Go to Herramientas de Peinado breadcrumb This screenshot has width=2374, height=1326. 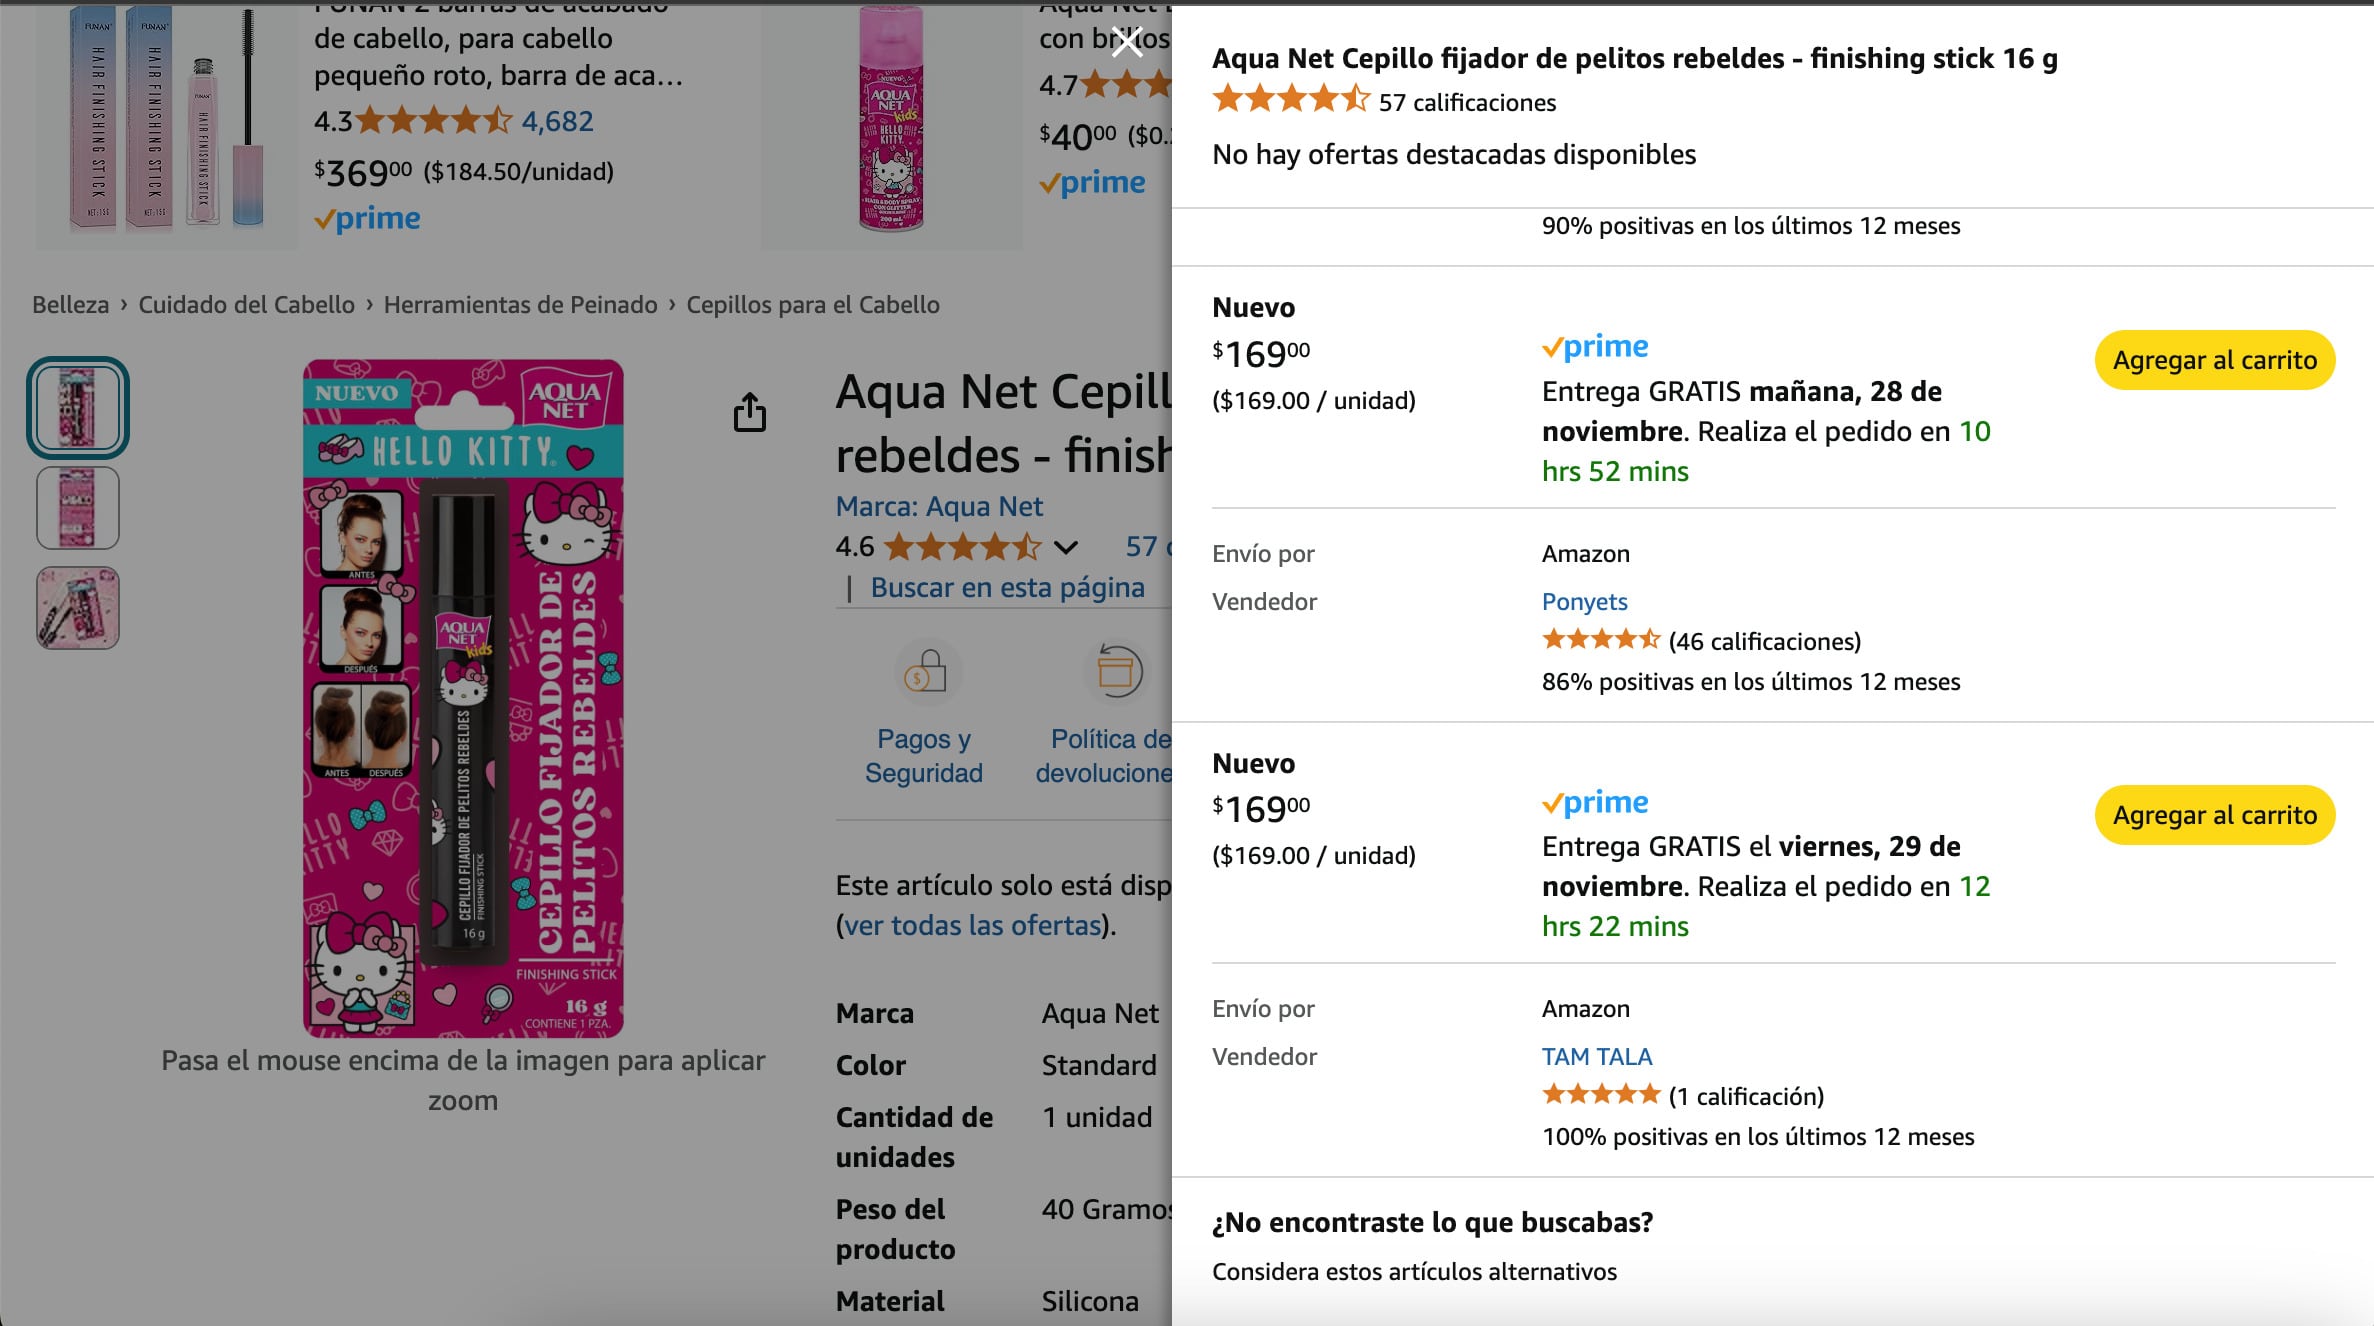520,305
